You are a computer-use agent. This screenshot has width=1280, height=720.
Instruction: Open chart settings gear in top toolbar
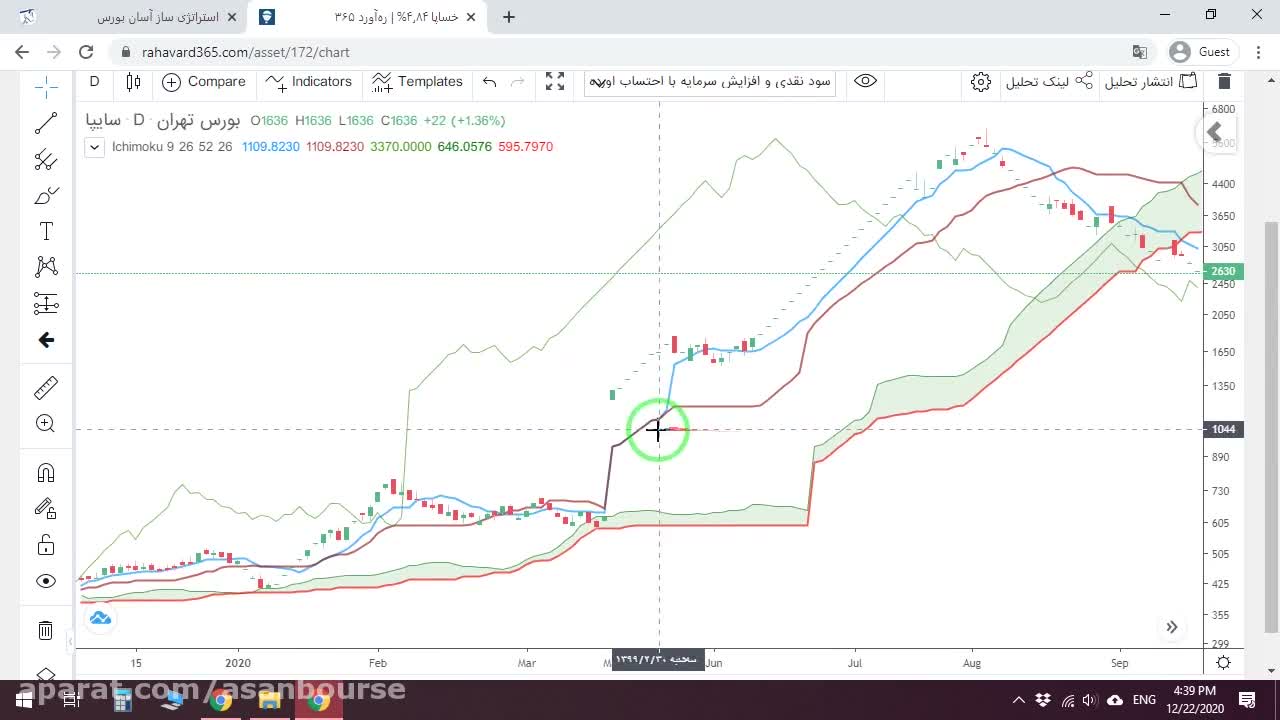(981, 82)
